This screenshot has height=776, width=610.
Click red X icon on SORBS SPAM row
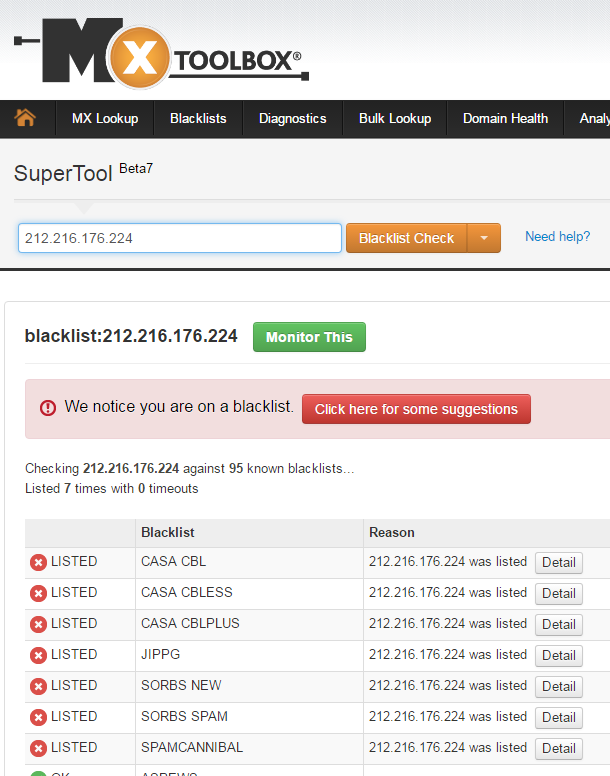pos(38,717)
